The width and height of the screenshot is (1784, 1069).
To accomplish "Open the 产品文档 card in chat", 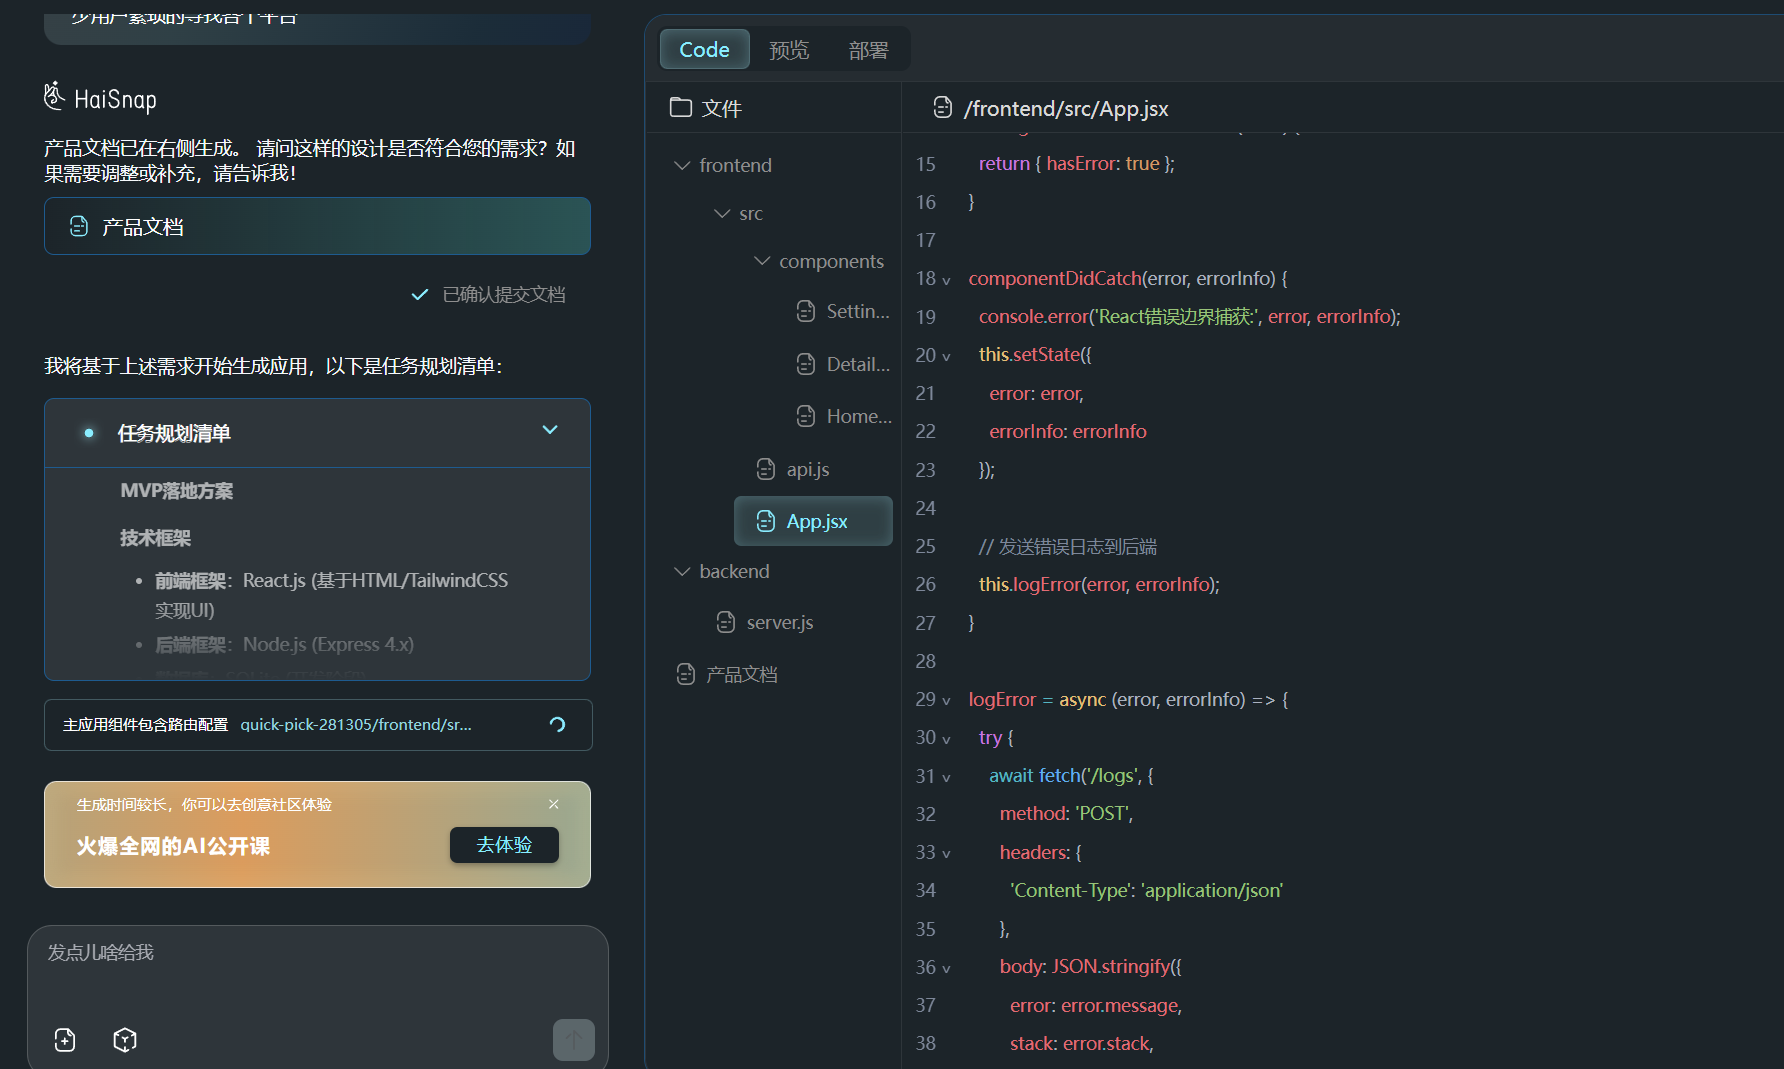I will tap(317, 226).
